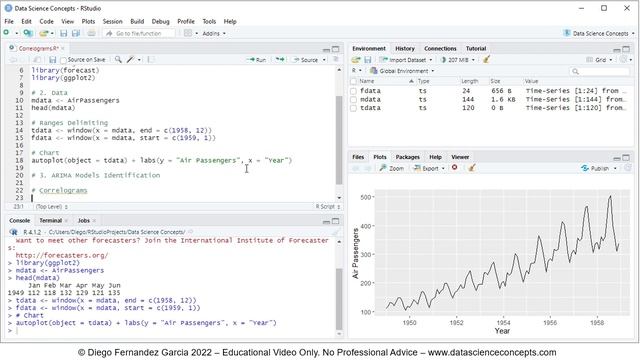This screenshot has width=640, height=360.
Task: Click the Re-run previous code region icon
Action: (280, 60)
